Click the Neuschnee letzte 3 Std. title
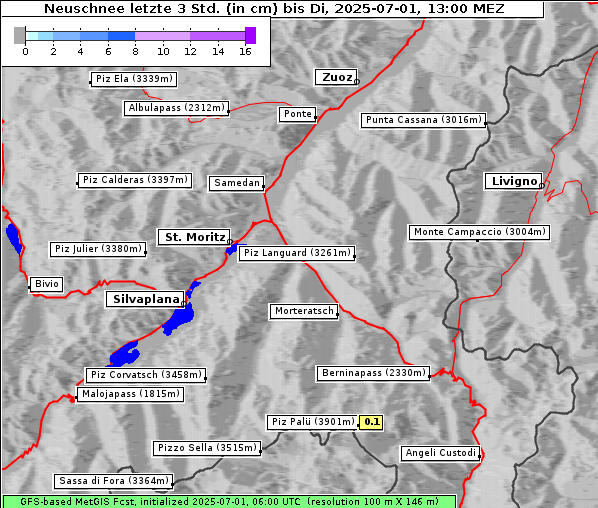The image size is (598, 508). coord(273,9)
